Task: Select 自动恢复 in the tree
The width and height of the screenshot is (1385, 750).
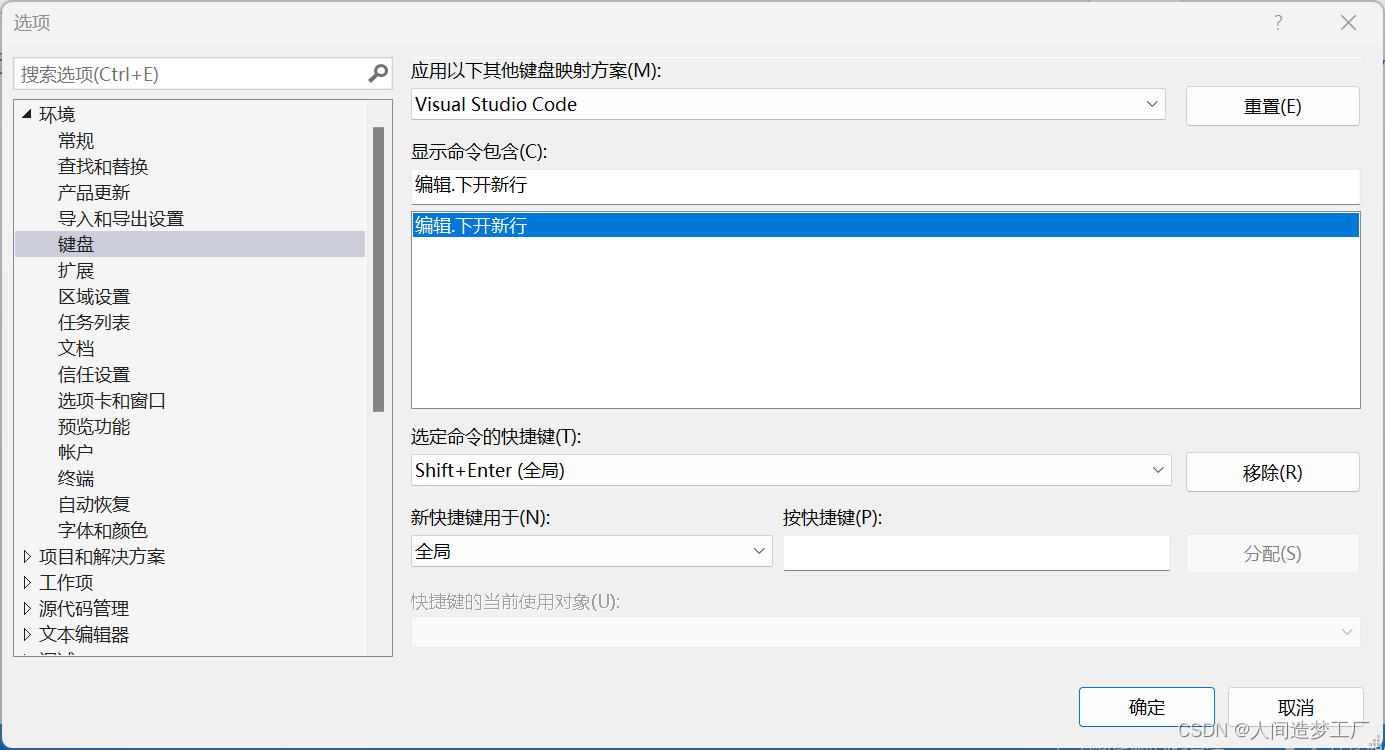Action: [x=94, y=505]
